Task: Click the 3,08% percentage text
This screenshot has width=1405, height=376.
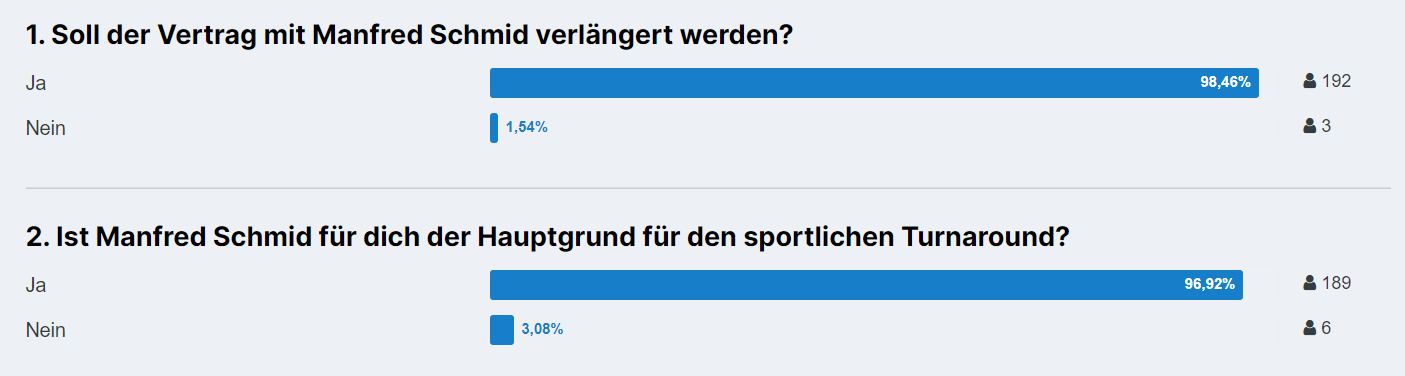Action: coord(543,330)
